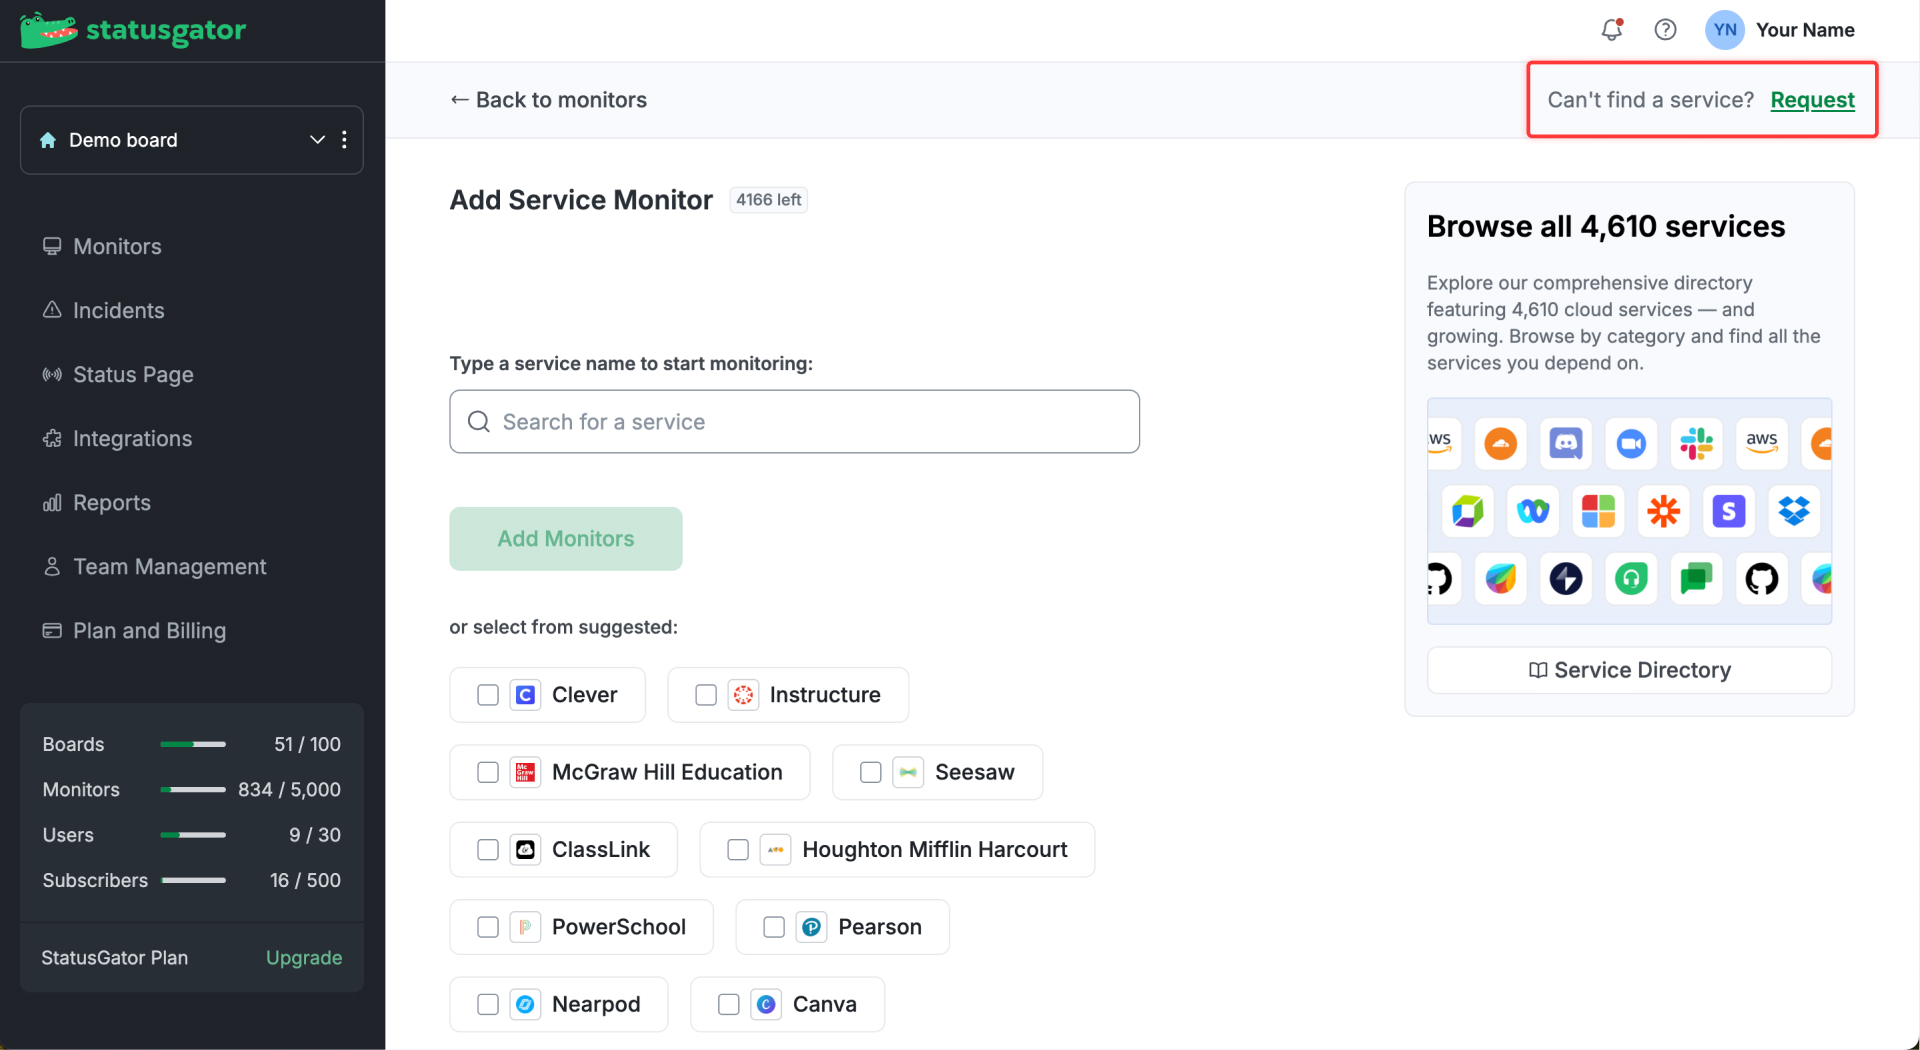Tick the Instructure checkbox

click(x=706, y=695)
